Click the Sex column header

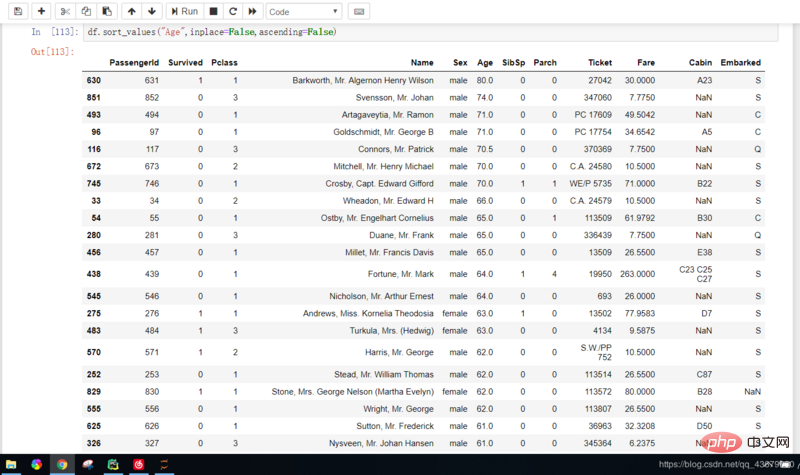460,62
